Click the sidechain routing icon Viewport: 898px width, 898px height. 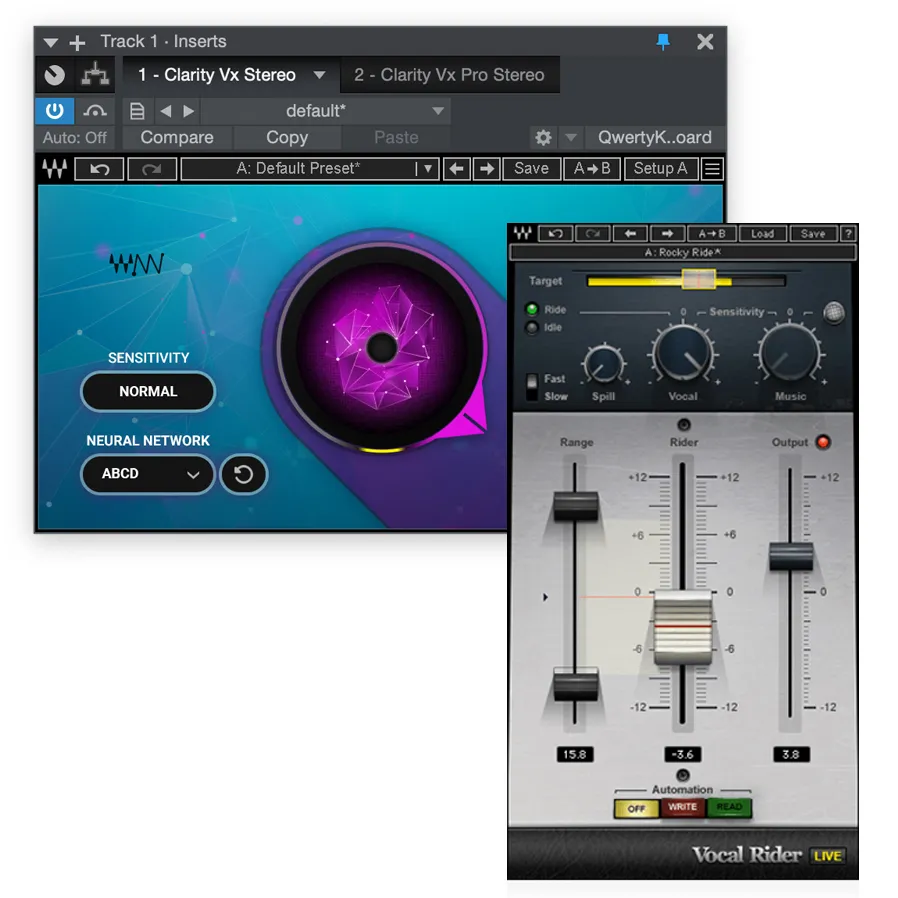(x=95, y=75)
